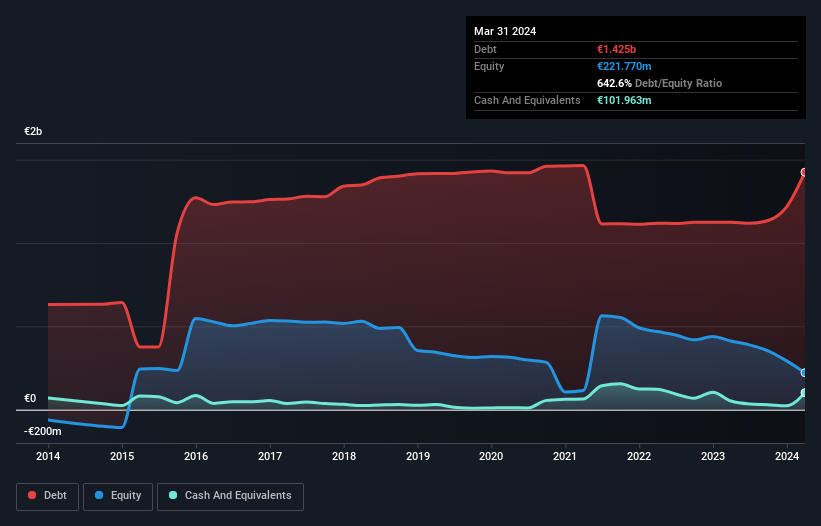The image size is (821, 526).
Task: Click the 642.6% Debt/Equity Ratio text
Action: (x=659, y=83)
